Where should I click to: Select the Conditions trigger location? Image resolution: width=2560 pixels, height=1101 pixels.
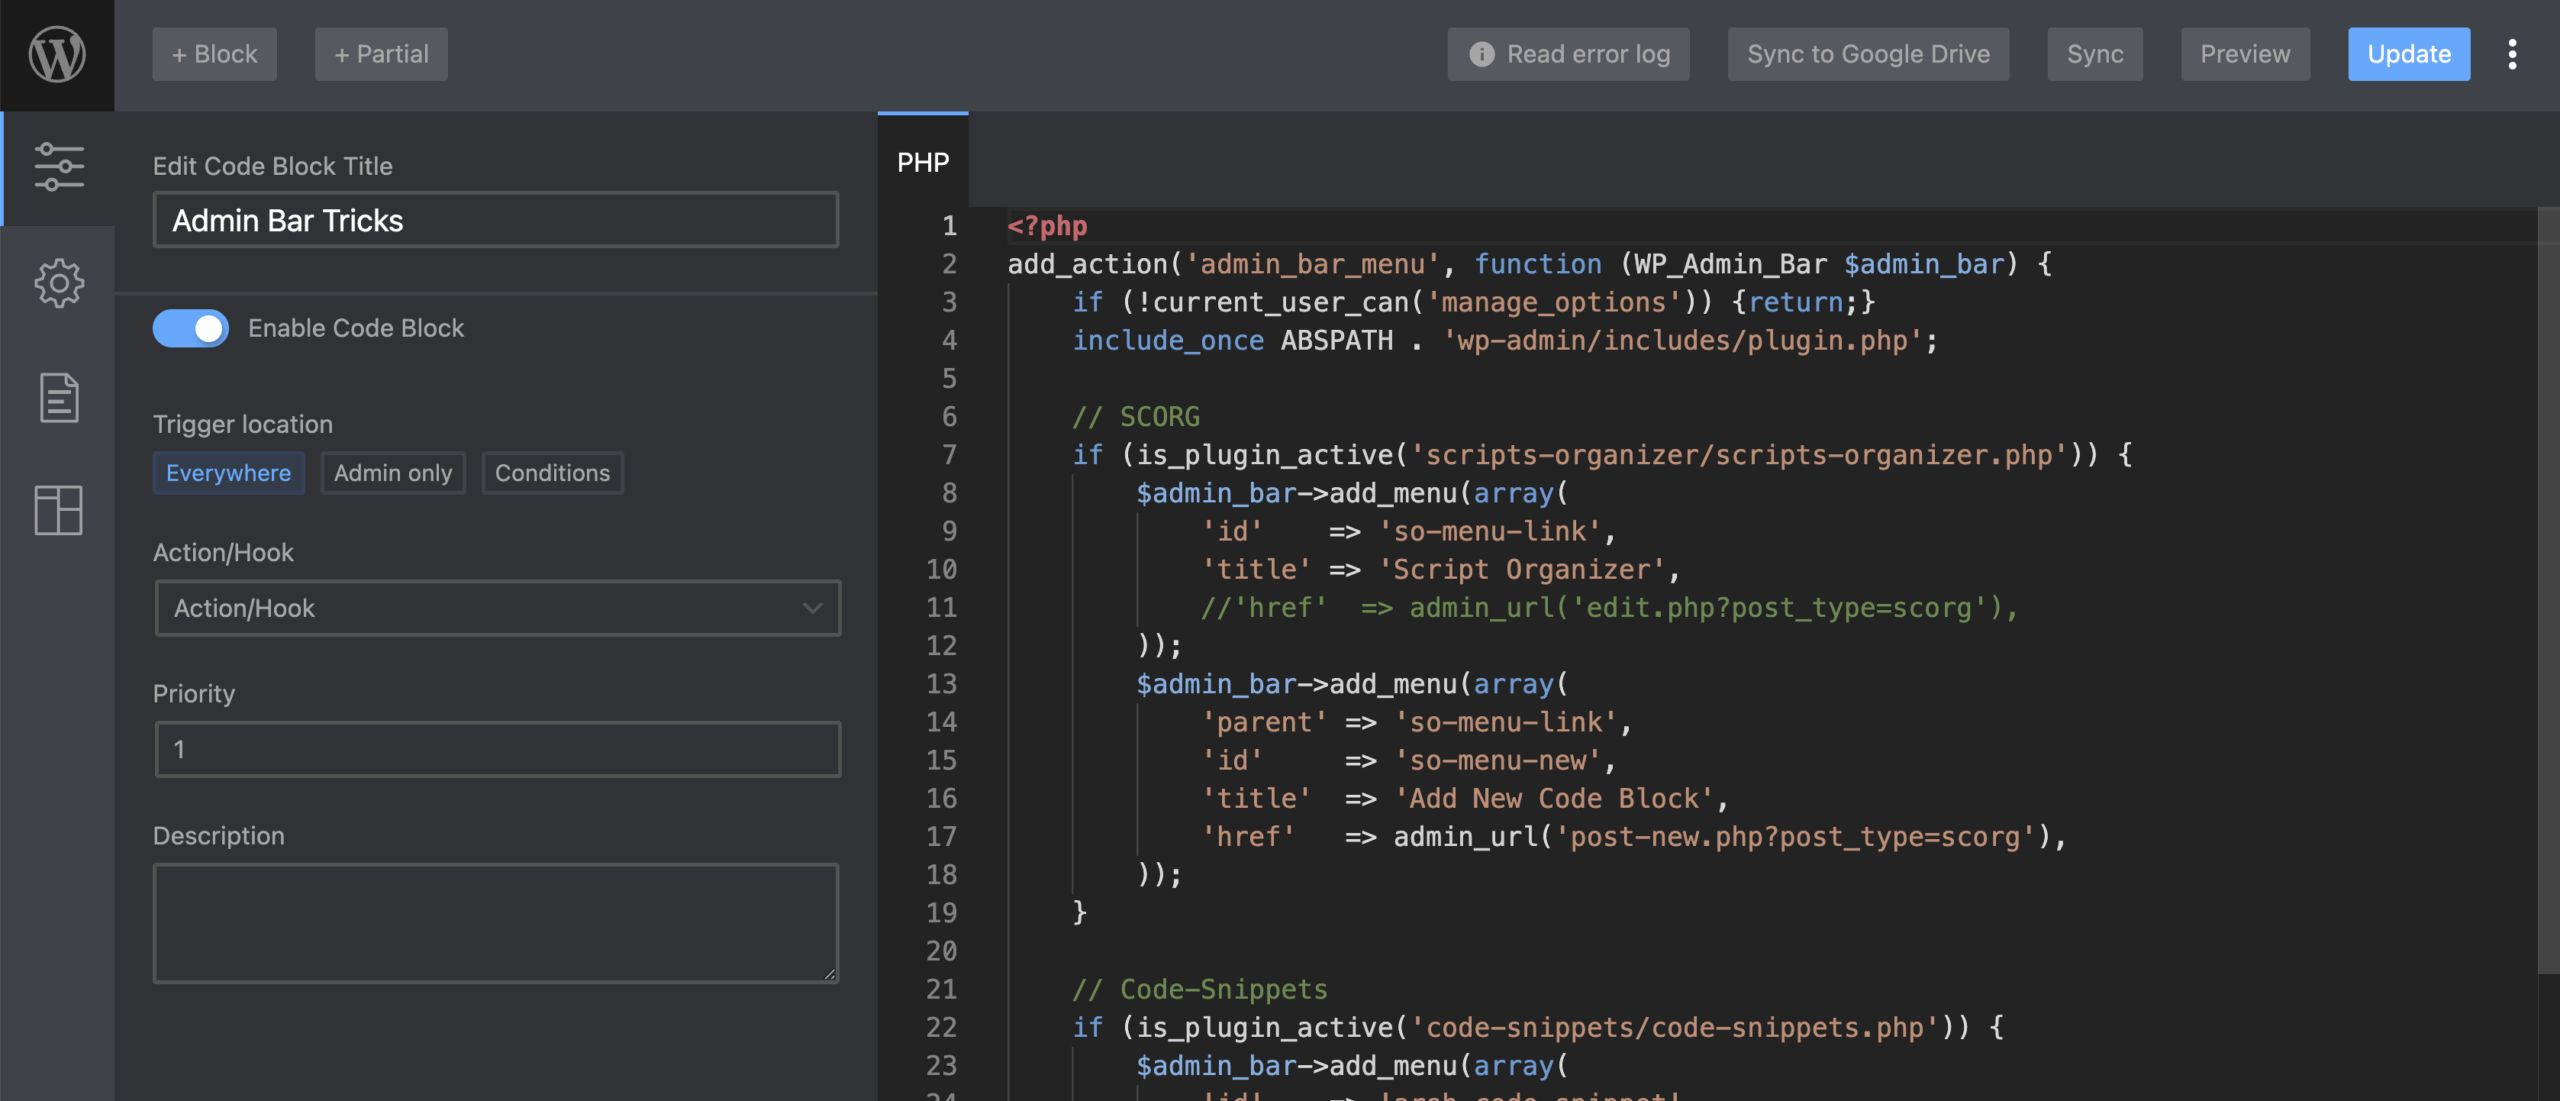click(552, 473)
